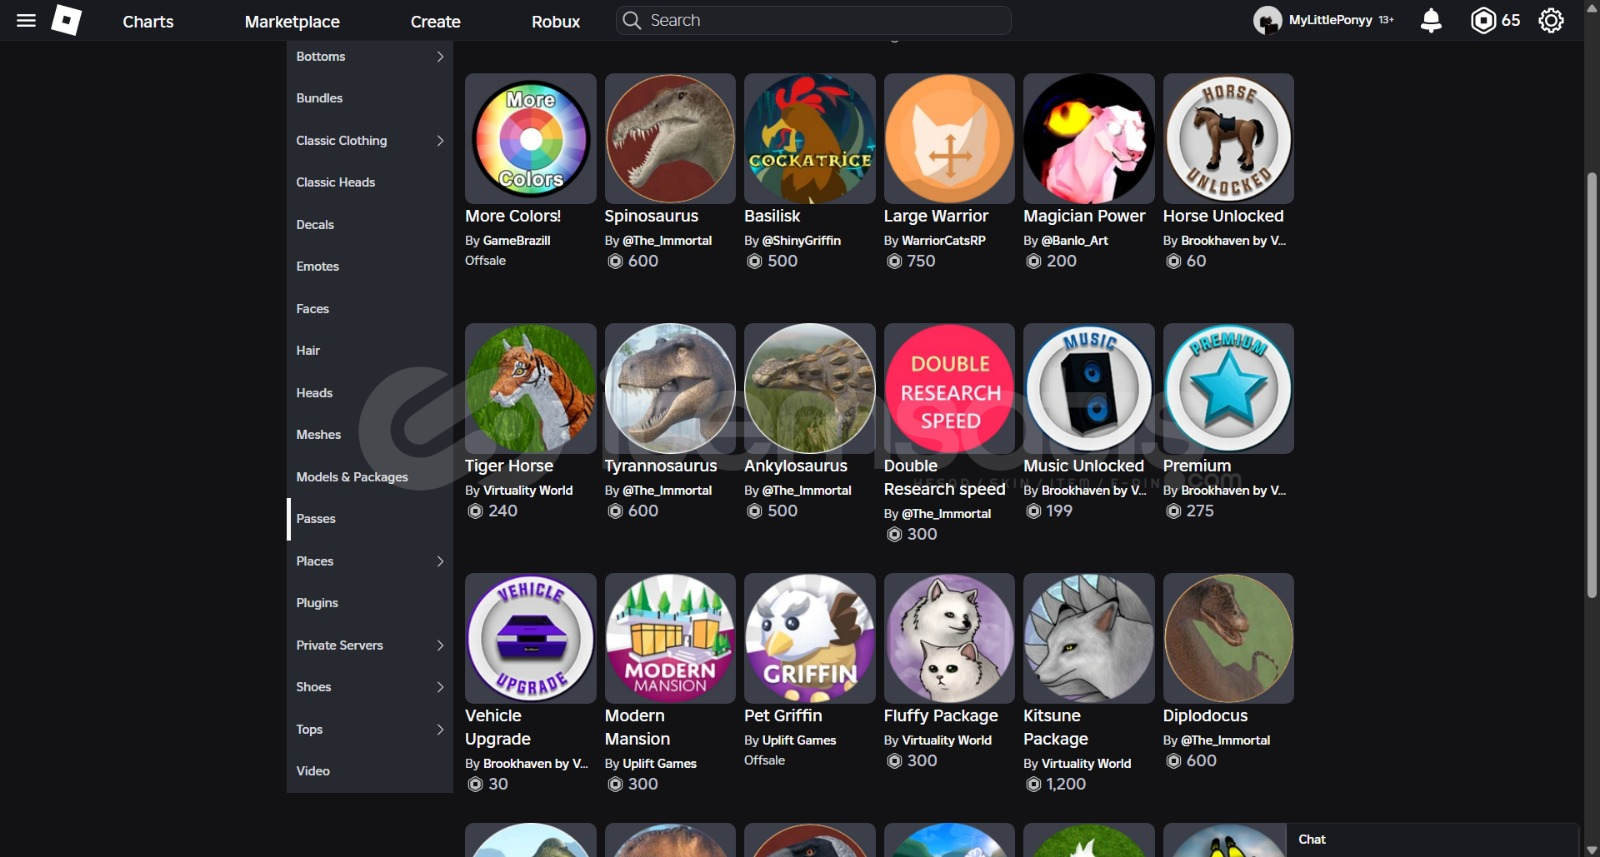This screenshot has width=1600, height=857.
Task: Open the notifications bell
Action: coord(1431,20)
